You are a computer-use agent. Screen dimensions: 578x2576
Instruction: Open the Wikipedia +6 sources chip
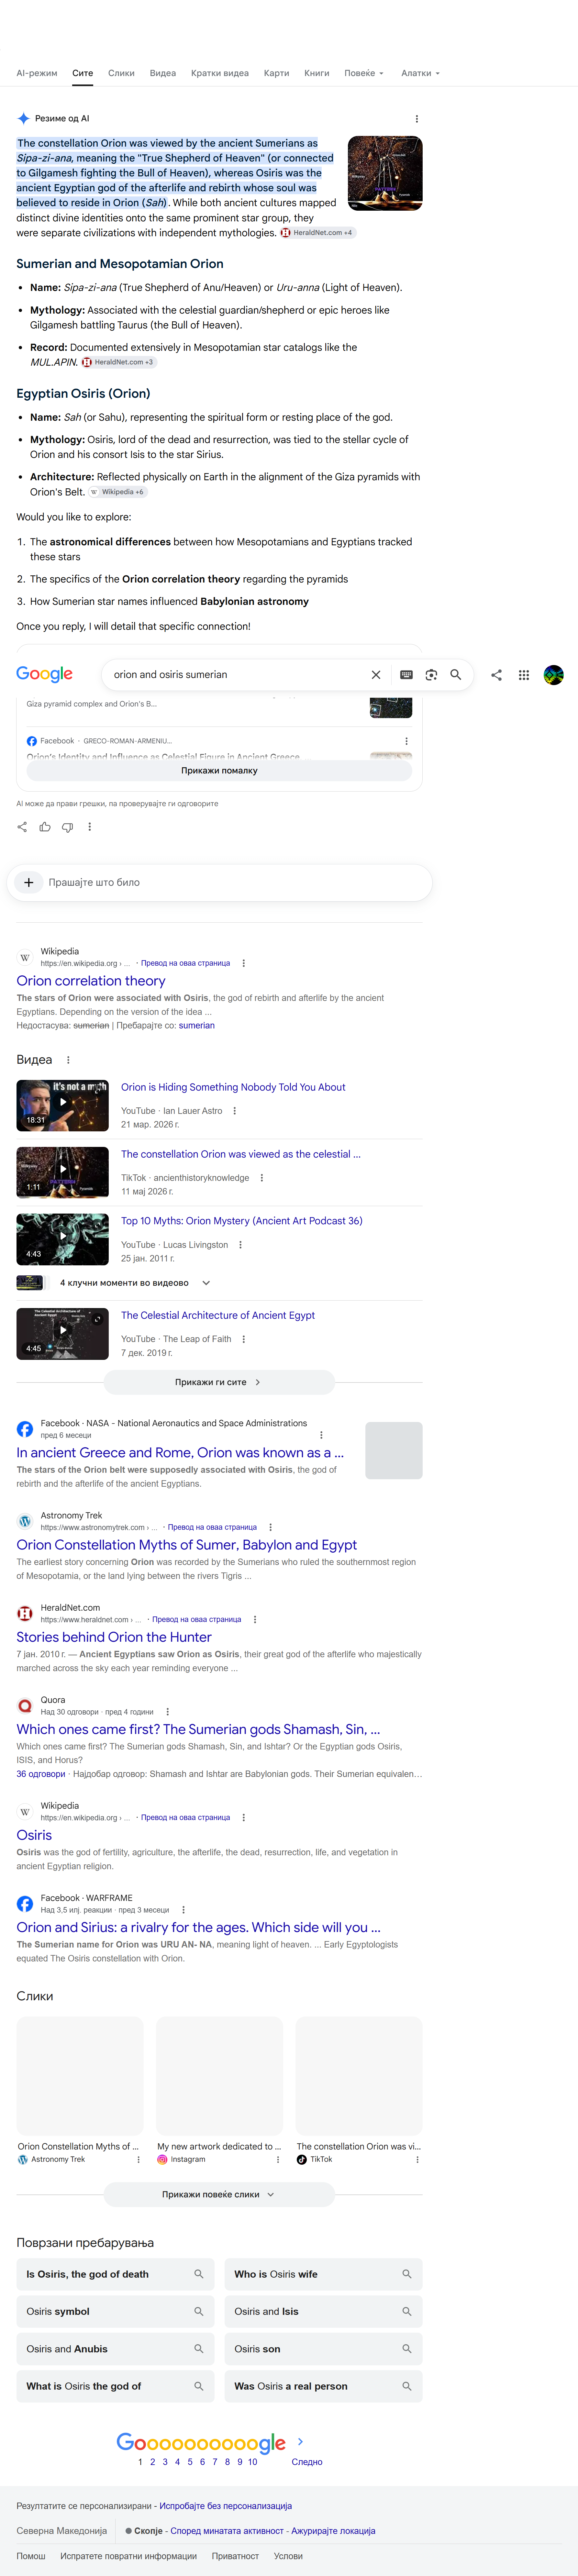(118, 492)
